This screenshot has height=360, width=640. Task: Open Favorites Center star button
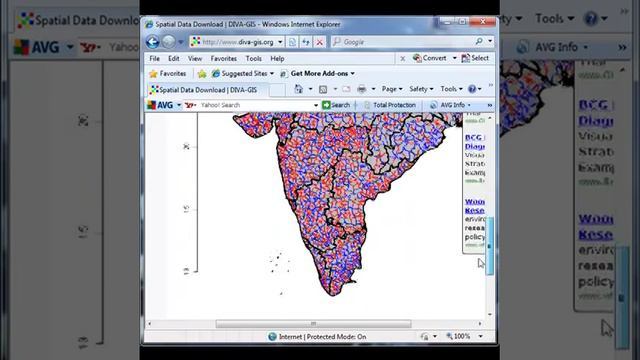point(168,73)
